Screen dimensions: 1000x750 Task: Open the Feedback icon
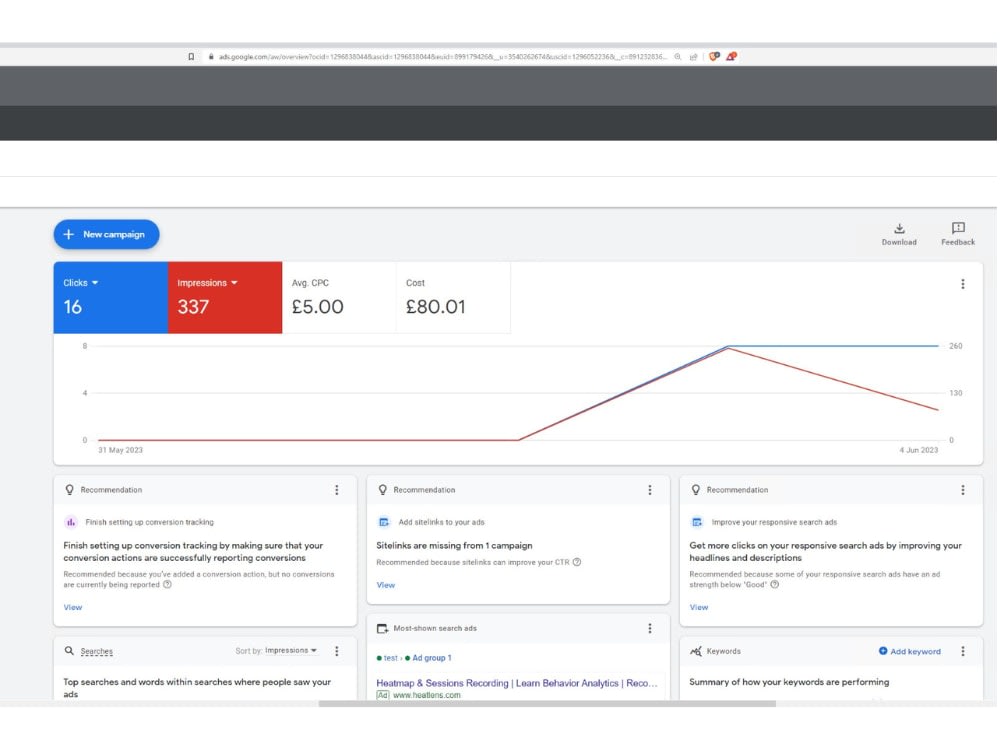pyautogui.click(x=958, y=228)
